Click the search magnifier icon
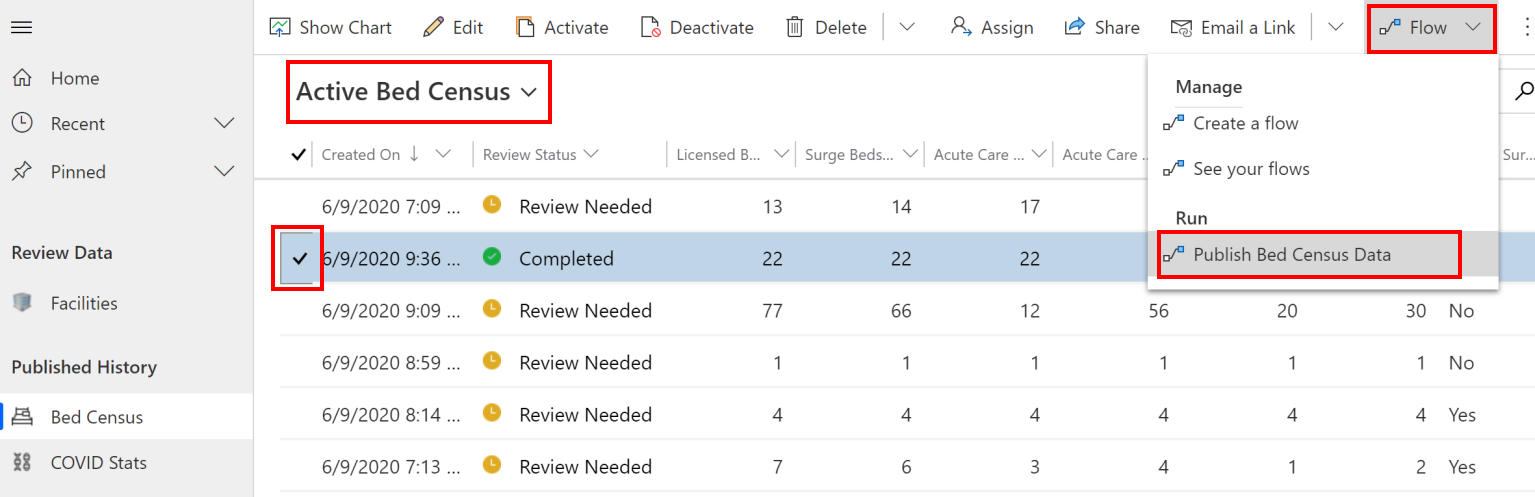The height and width of the screenshot is (497, 1535). tap(1524, 91)
